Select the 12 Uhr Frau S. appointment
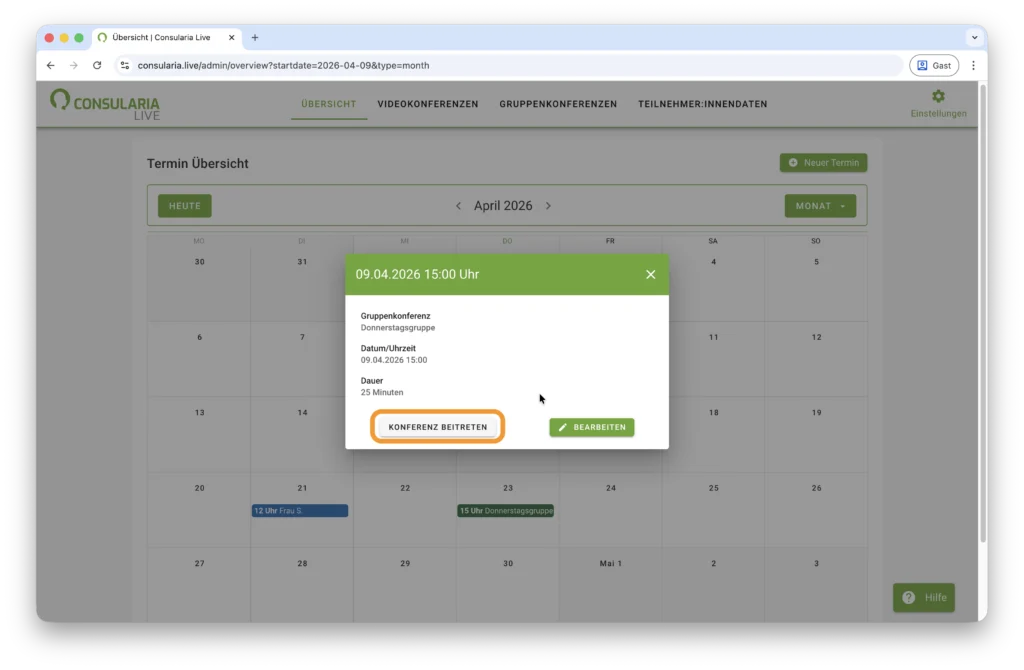Viewport: 1024px width, 670px height. [299, 511]
